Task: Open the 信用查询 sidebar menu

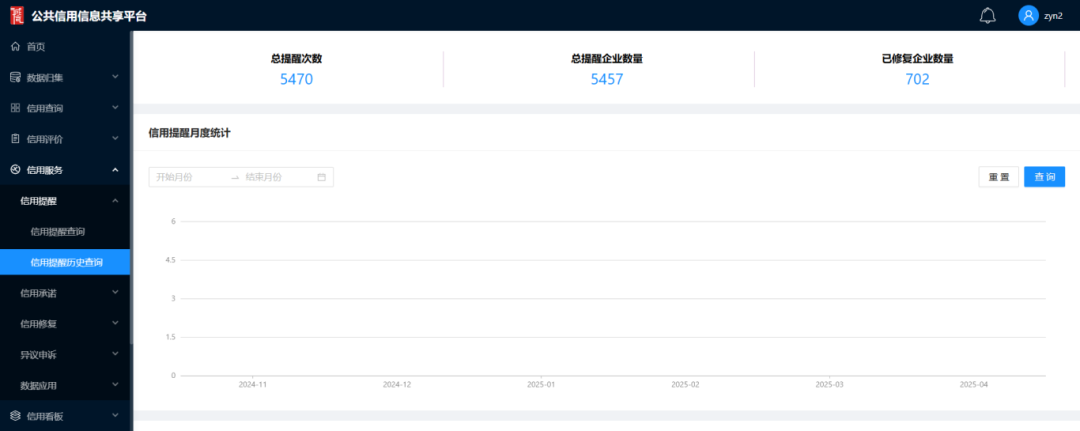Action: [45, 108]
